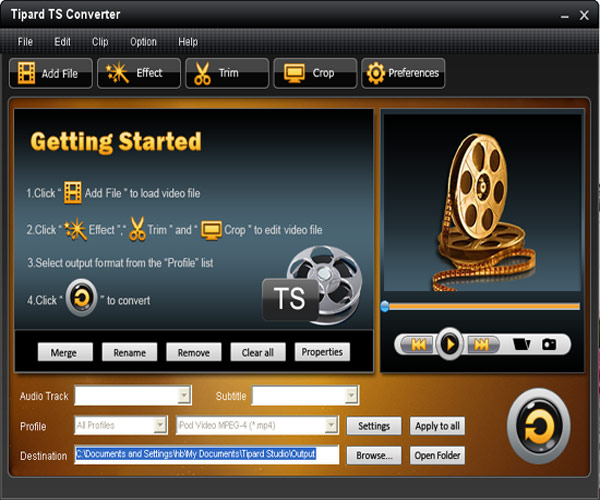Open snapshot folder icon
The width and height of the screenshot is (600, 500).
coord(521,344)
